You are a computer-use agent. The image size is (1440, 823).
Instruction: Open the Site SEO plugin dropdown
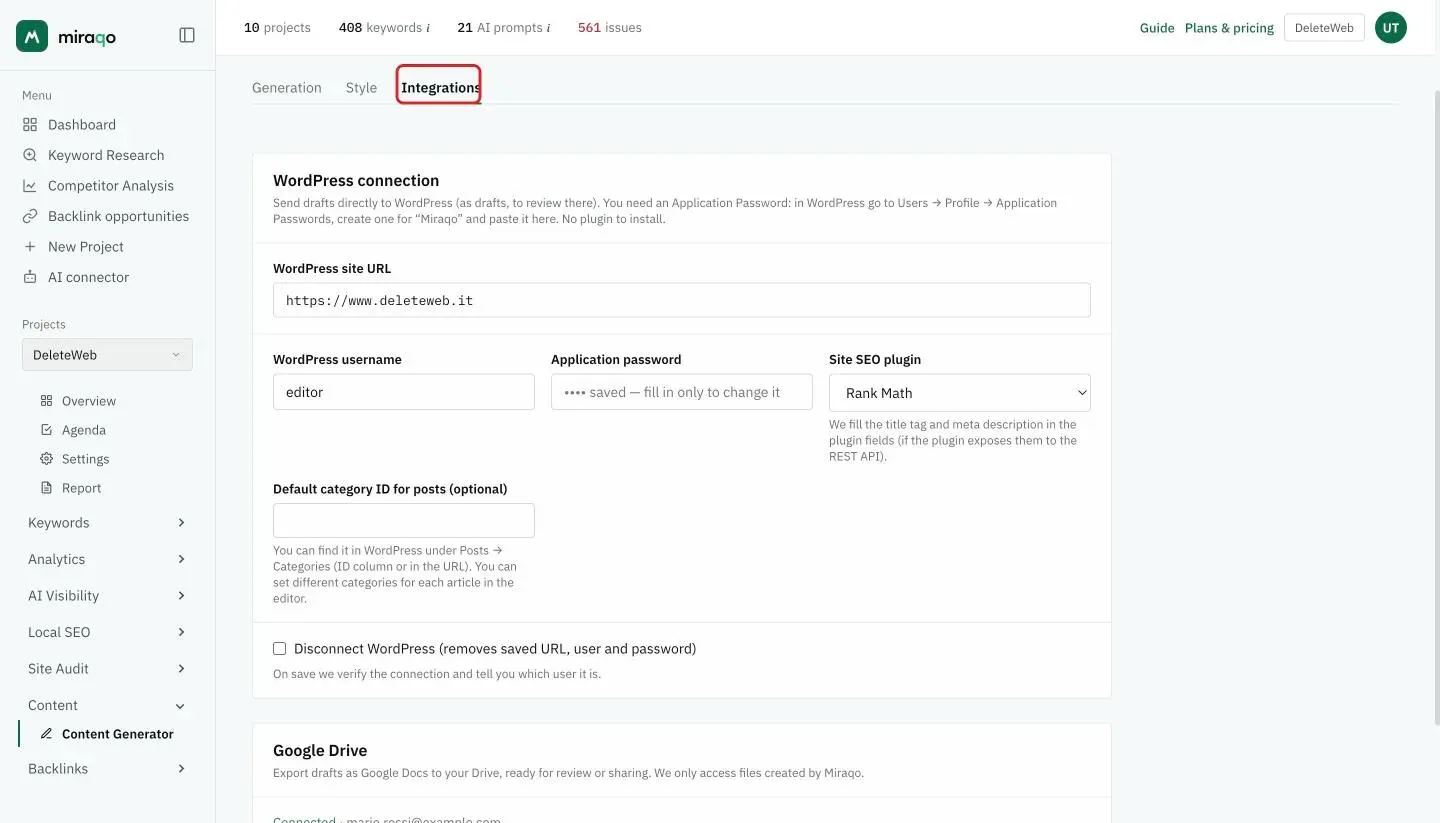click(959, 393)
